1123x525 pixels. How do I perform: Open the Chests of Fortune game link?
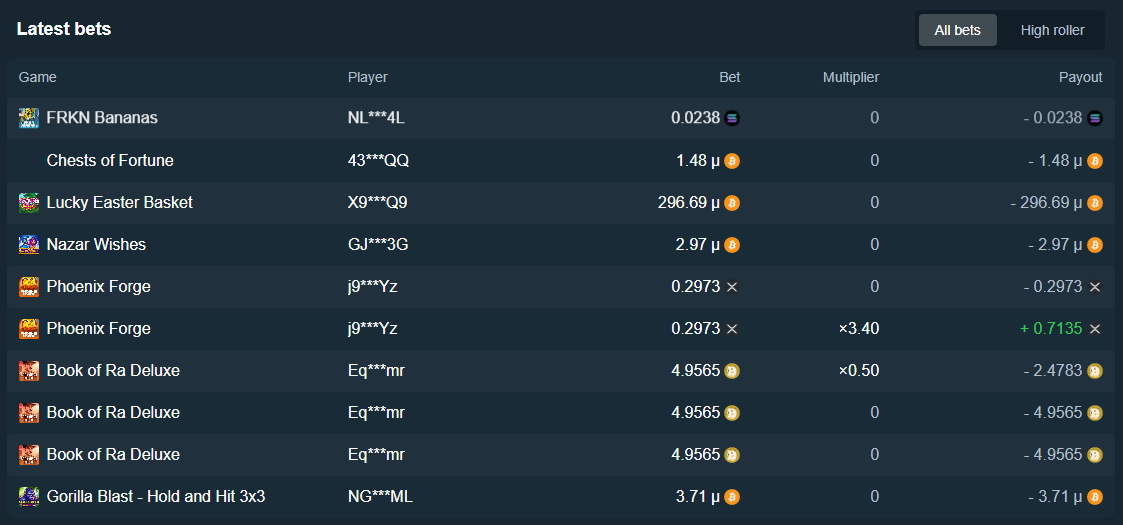[x=110, y=161]
